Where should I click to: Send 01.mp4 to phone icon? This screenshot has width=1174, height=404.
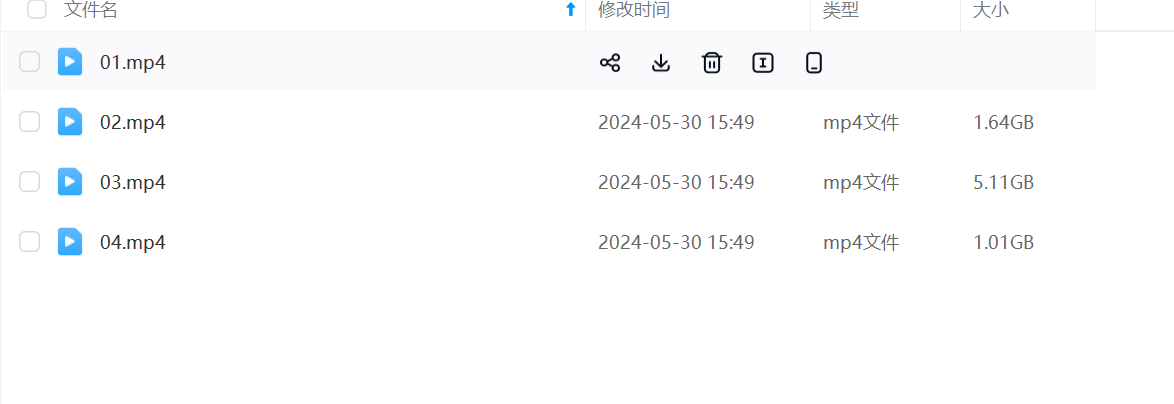[814, 63]
